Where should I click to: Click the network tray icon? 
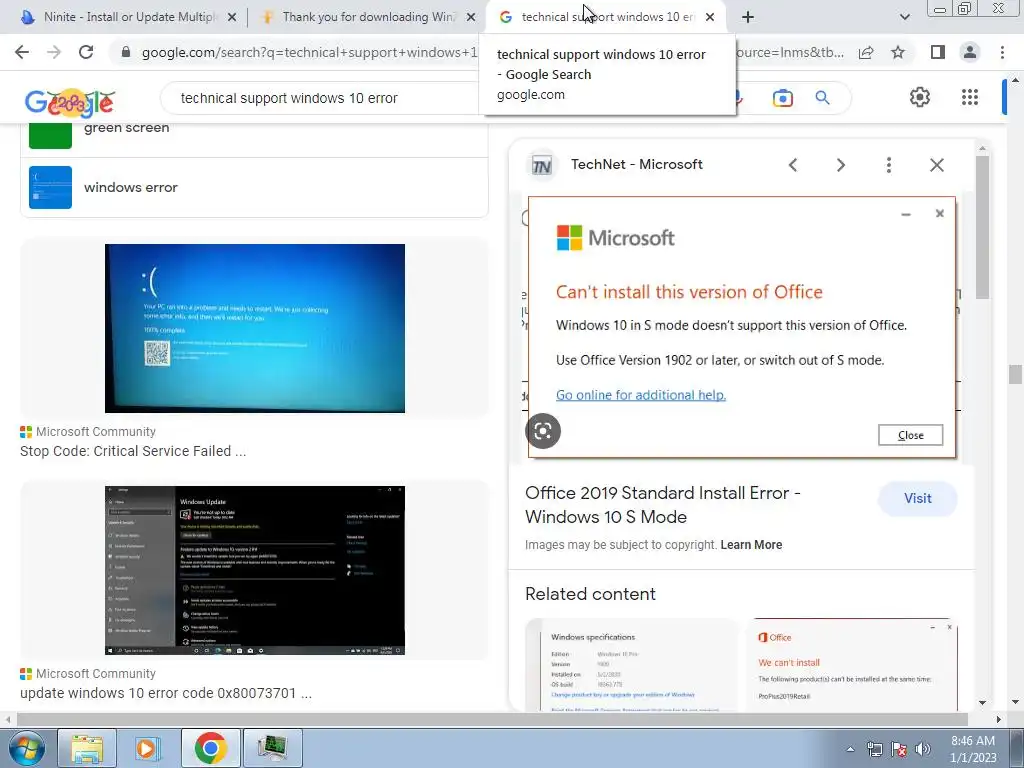coord(874,749)
